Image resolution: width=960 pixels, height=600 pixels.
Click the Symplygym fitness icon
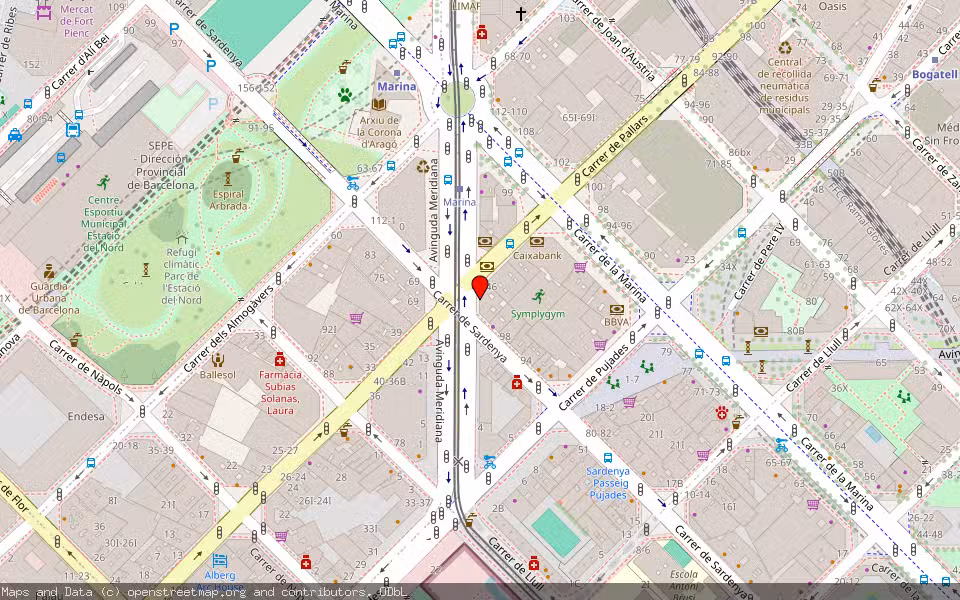click(538, 297)
